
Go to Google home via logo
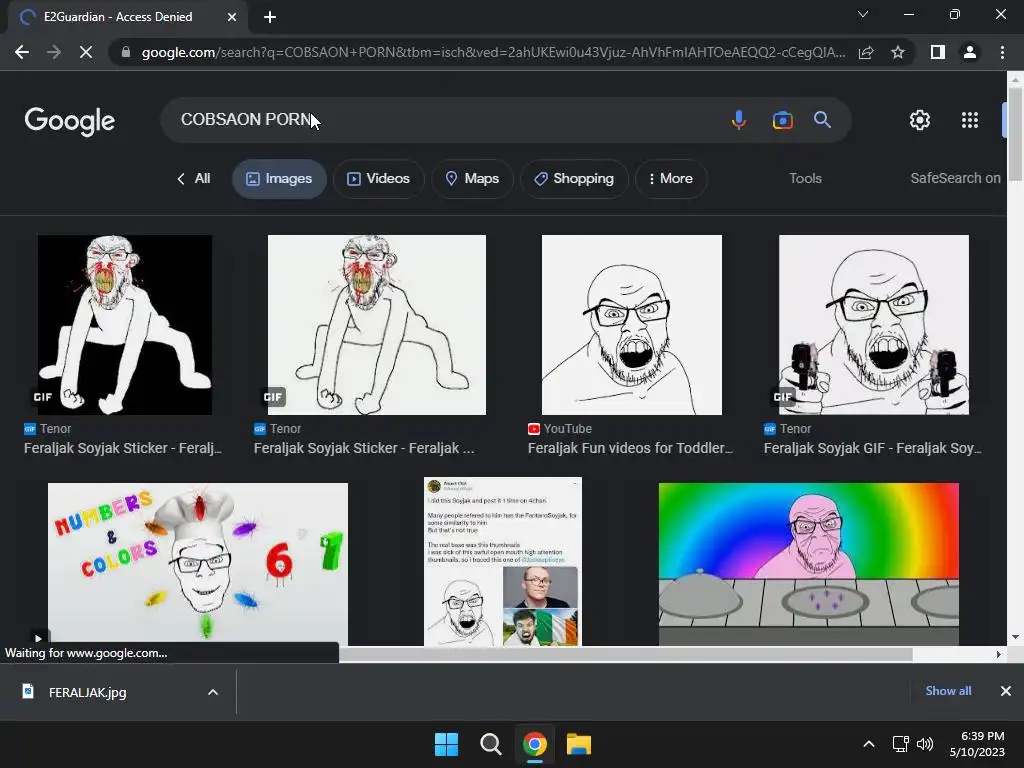point(70,121)
